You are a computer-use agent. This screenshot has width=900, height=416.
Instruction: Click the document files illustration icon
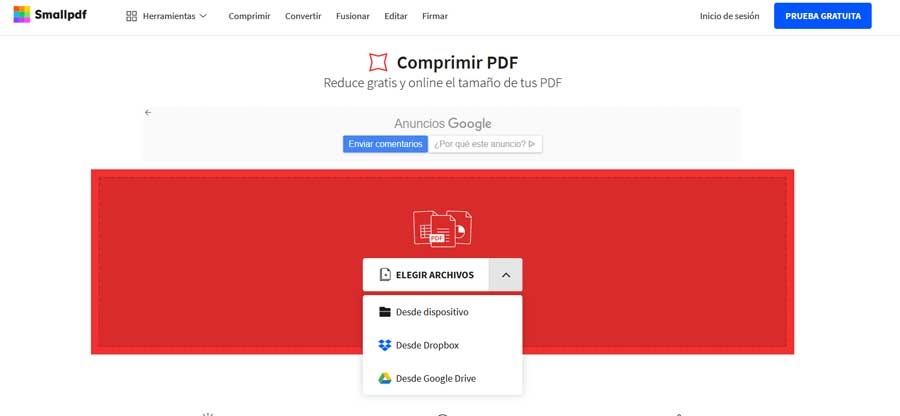click(x=443, y=228)
